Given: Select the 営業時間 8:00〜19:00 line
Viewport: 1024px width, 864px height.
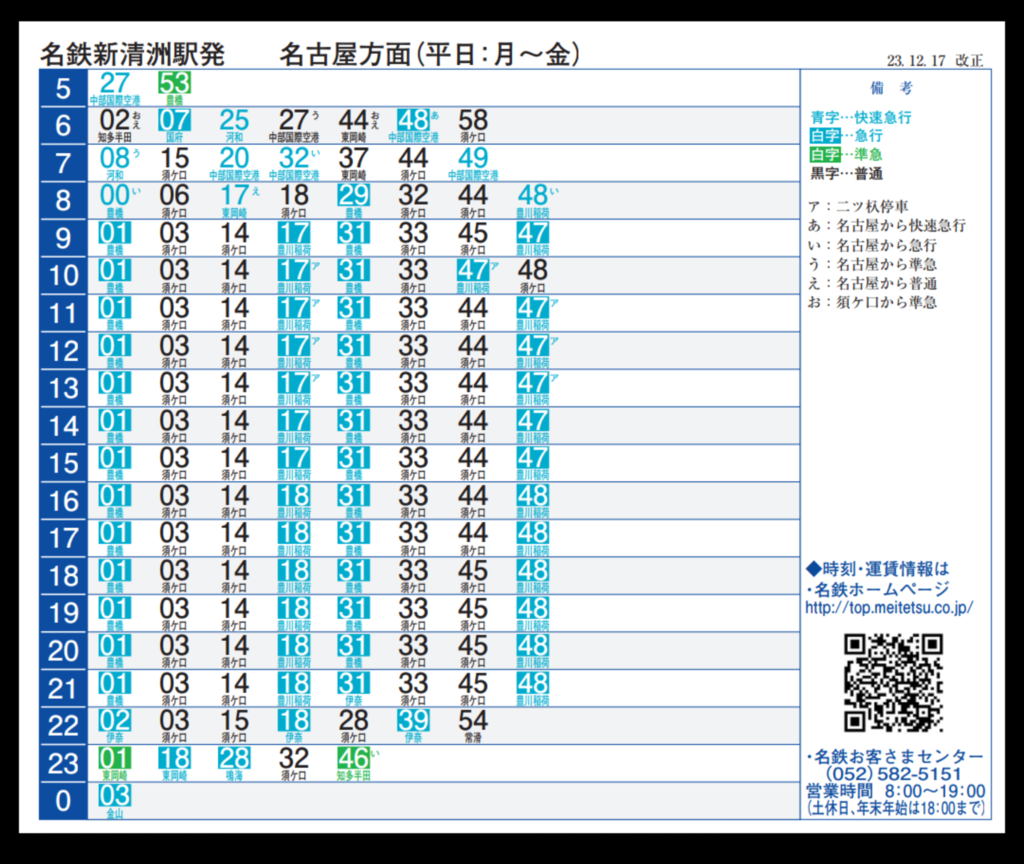Looking at the screenshot, I should [895, 792].
